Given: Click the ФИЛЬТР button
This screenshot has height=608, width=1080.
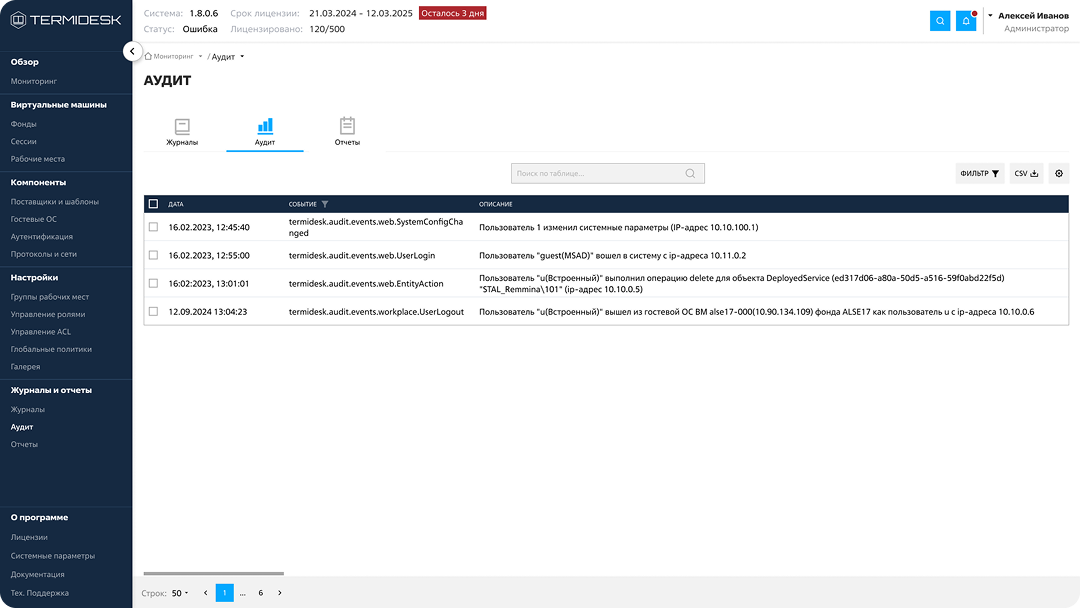Looking at the screenshot, I should tap(979, 173).
